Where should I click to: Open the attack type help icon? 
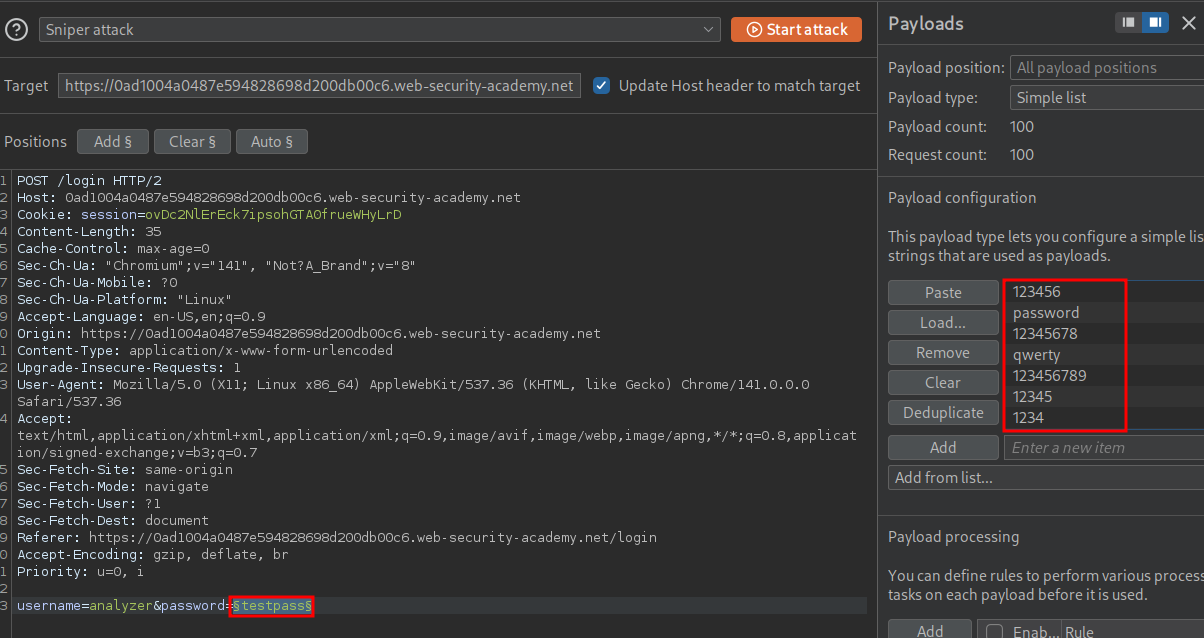[x=16, y=30]
